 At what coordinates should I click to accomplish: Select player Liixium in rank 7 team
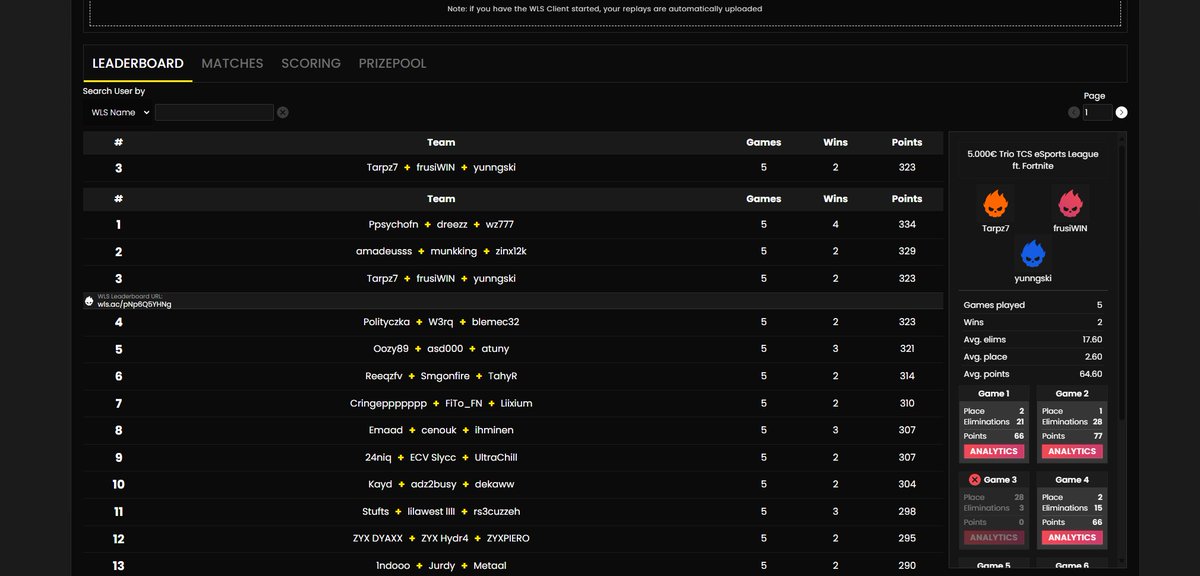517,403
